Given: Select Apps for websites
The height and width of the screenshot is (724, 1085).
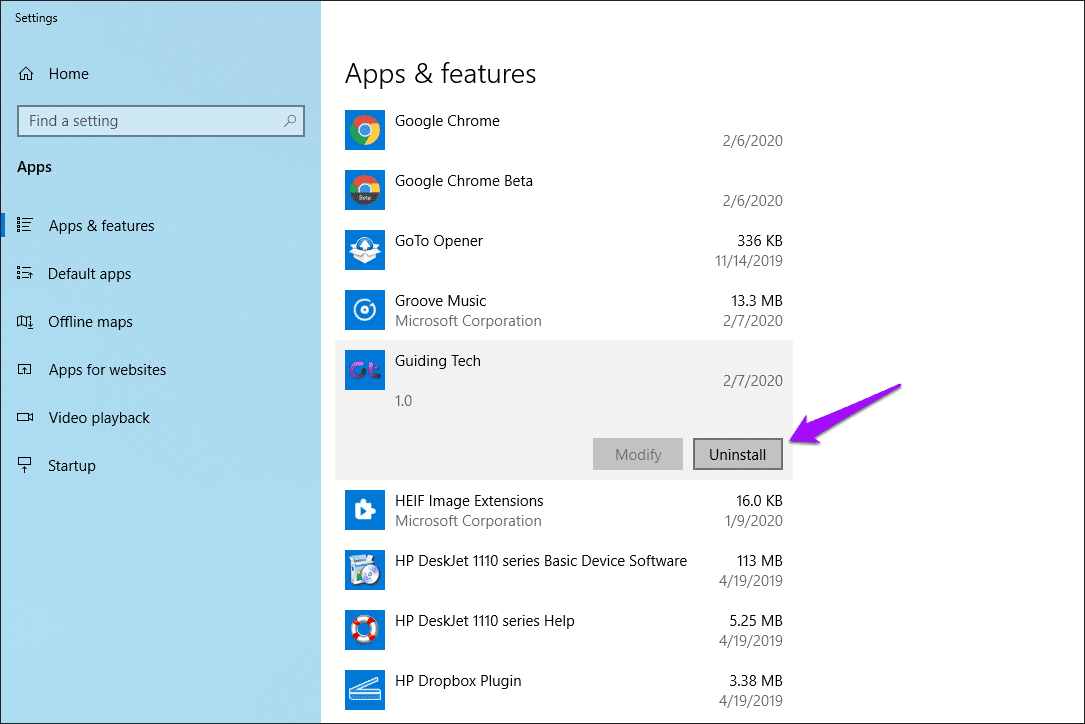Looking at the screenshot, I should point(107,370).
